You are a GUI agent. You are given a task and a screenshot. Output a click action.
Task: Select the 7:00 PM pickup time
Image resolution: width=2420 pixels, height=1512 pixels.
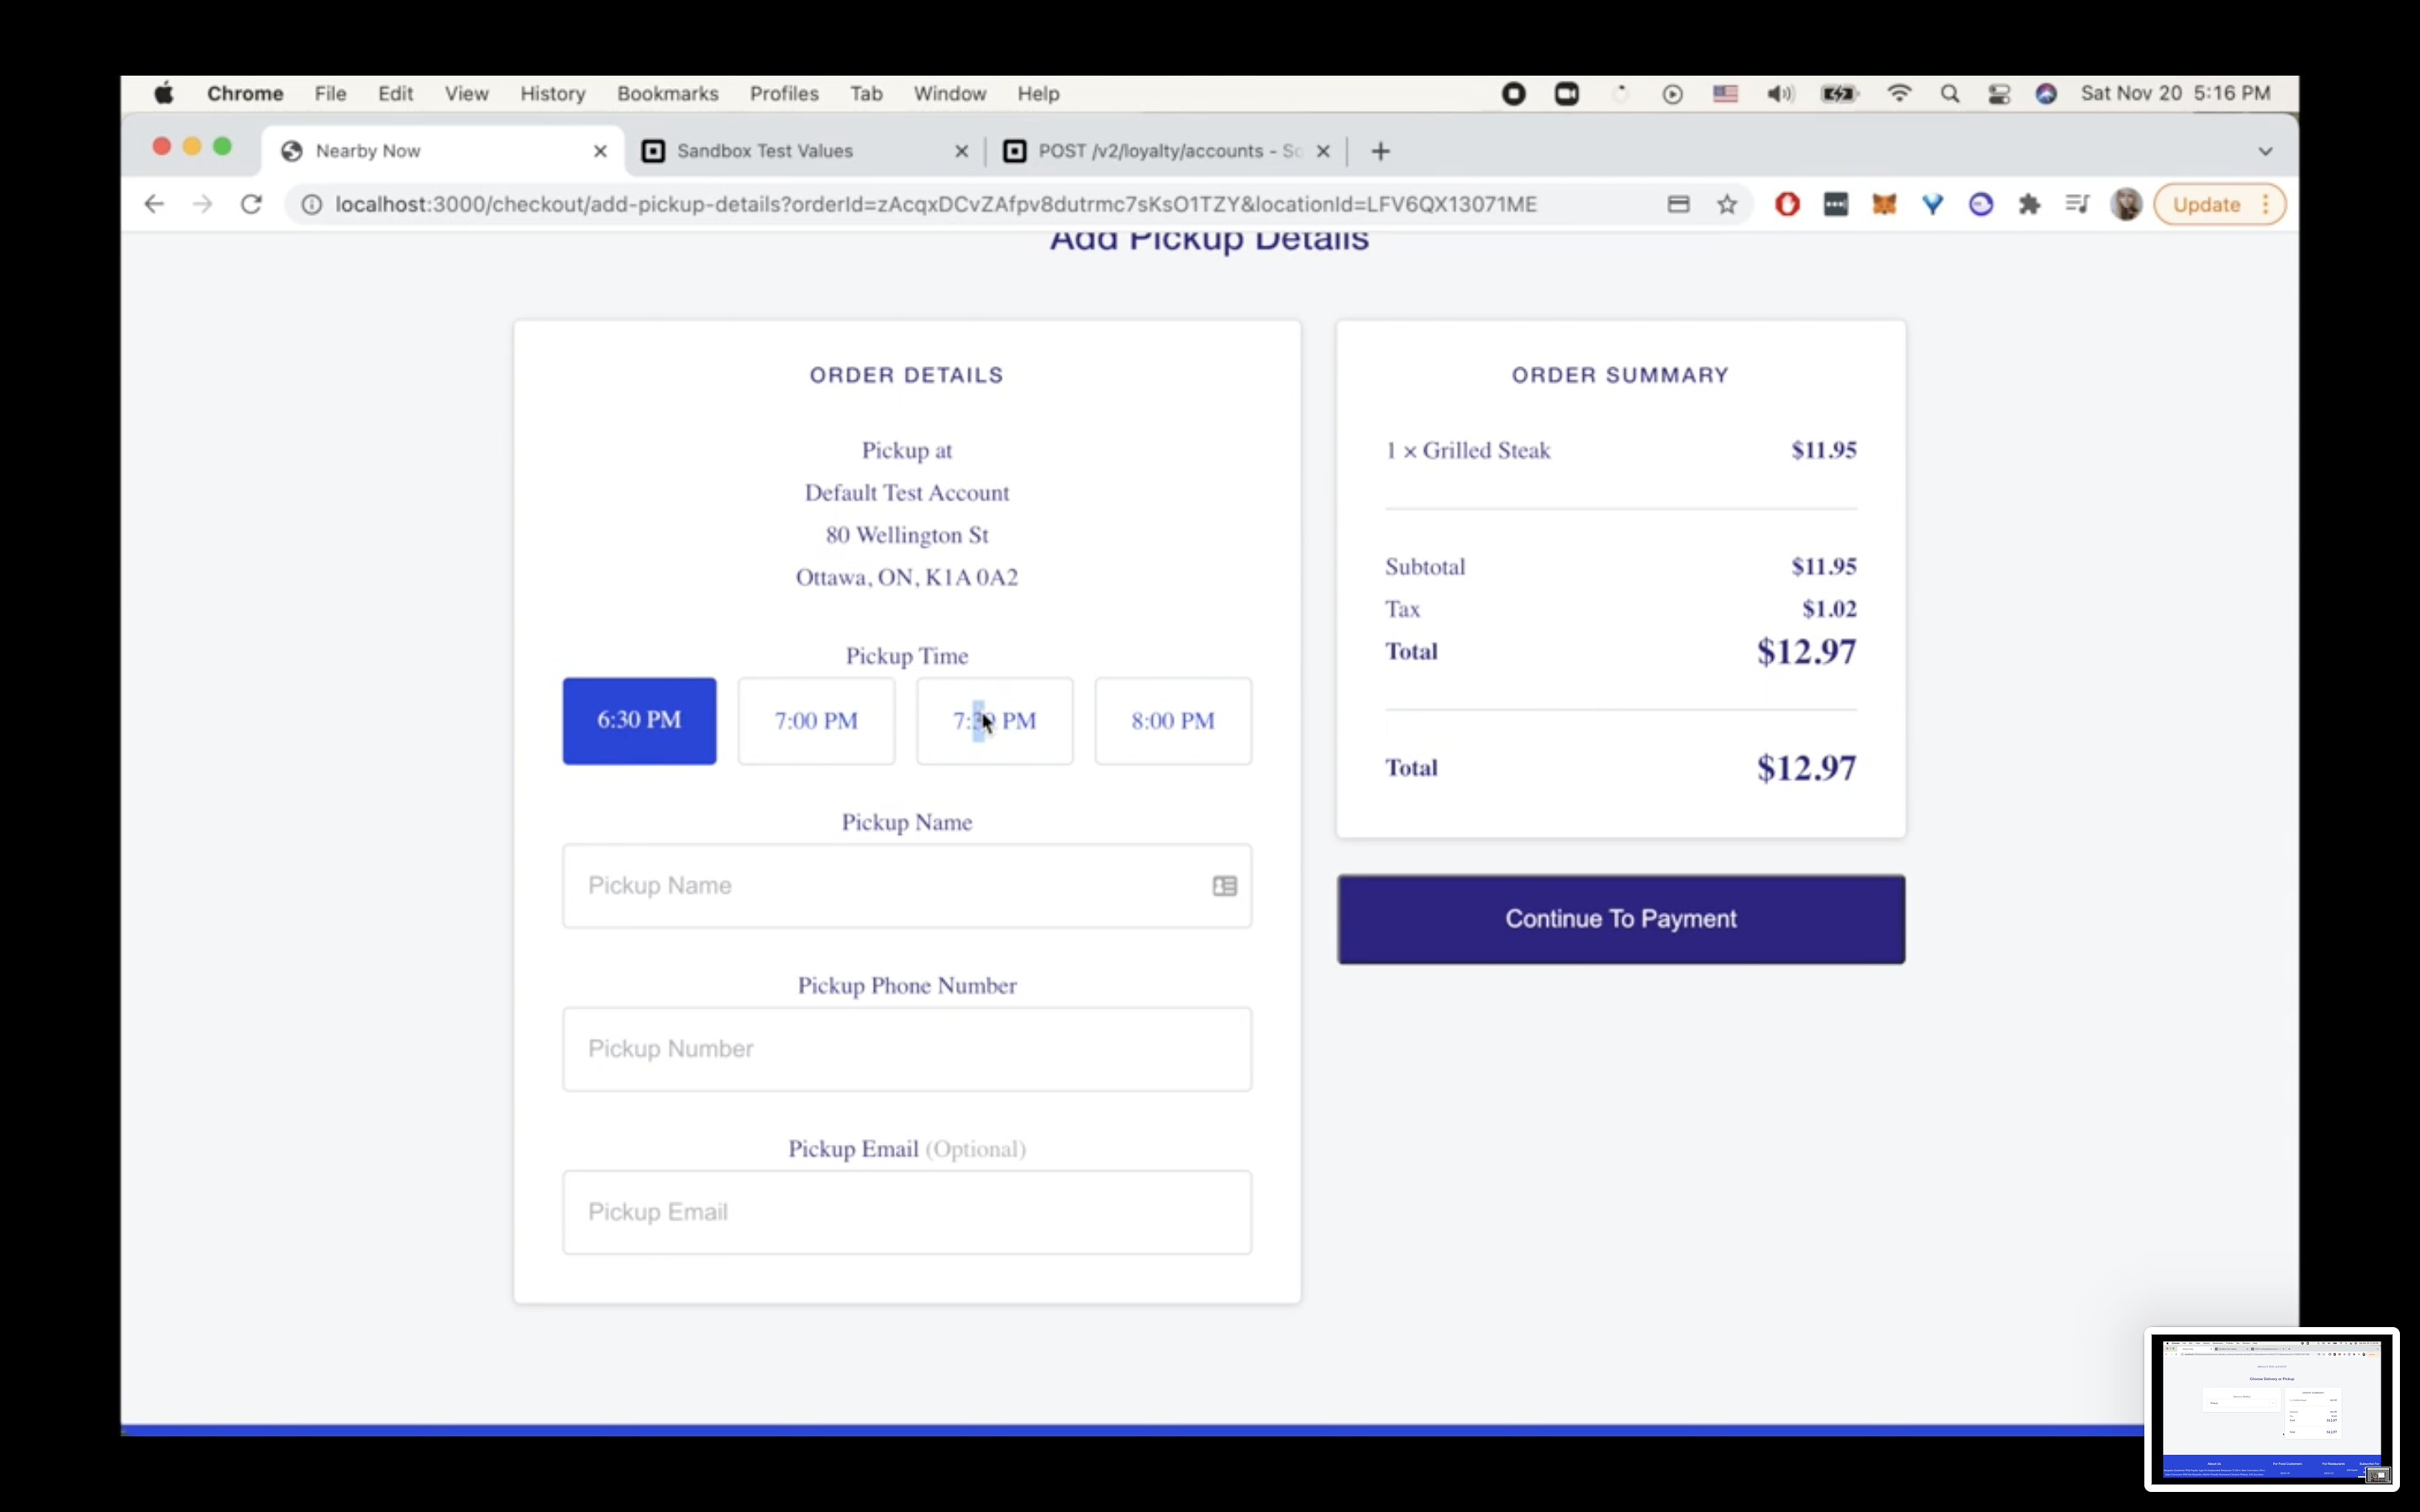coord(816,721)
